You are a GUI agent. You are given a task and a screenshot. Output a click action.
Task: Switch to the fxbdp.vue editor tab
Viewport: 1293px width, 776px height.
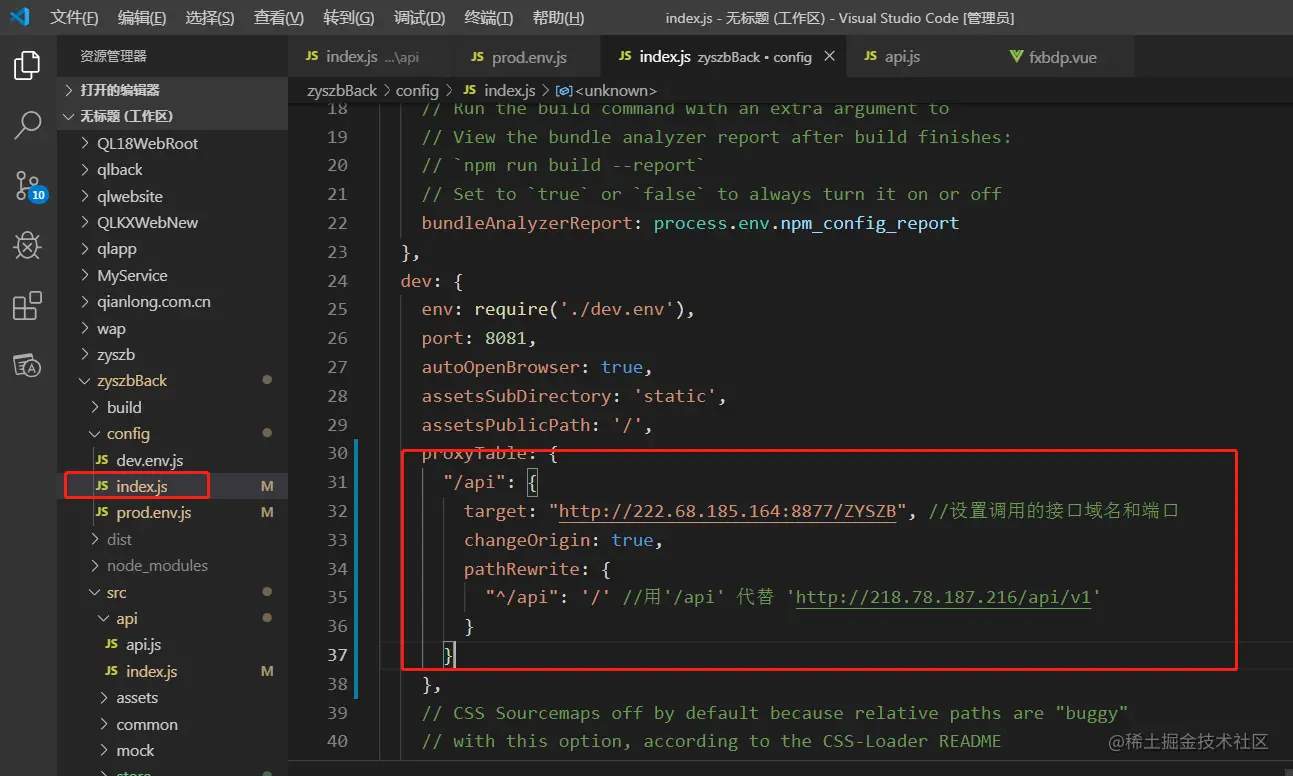(1061, 57)
